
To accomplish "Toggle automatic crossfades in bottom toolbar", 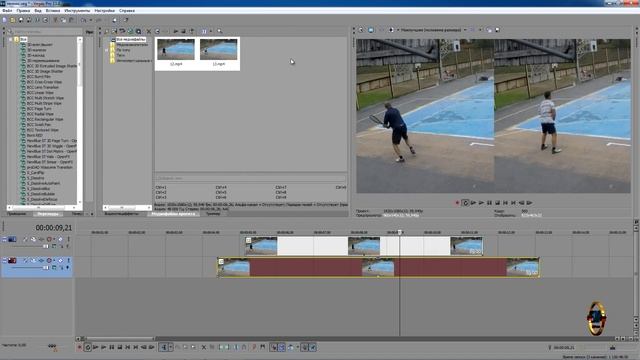I will click(x=282, y=347).
